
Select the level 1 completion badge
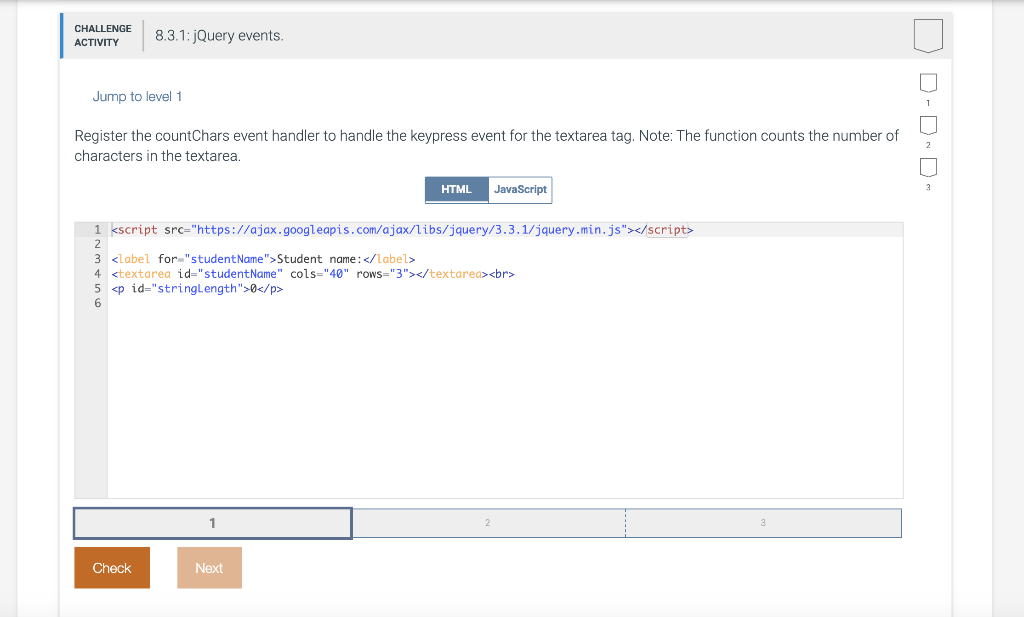(x=928, y=83)
